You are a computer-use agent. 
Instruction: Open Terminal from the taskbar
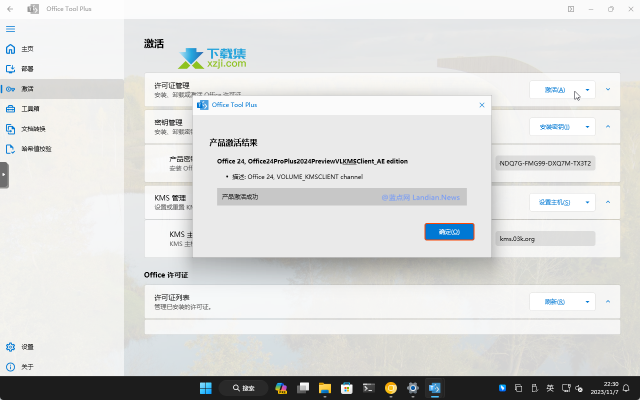pos(369,388)
